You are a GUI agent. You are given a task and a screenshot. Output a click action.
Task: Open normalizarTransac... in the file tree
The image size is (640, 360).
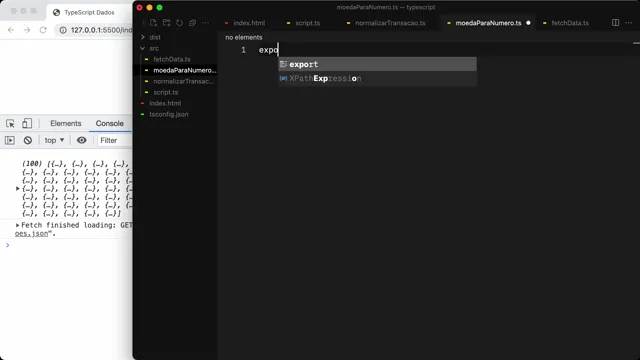[x=183, y=81]
